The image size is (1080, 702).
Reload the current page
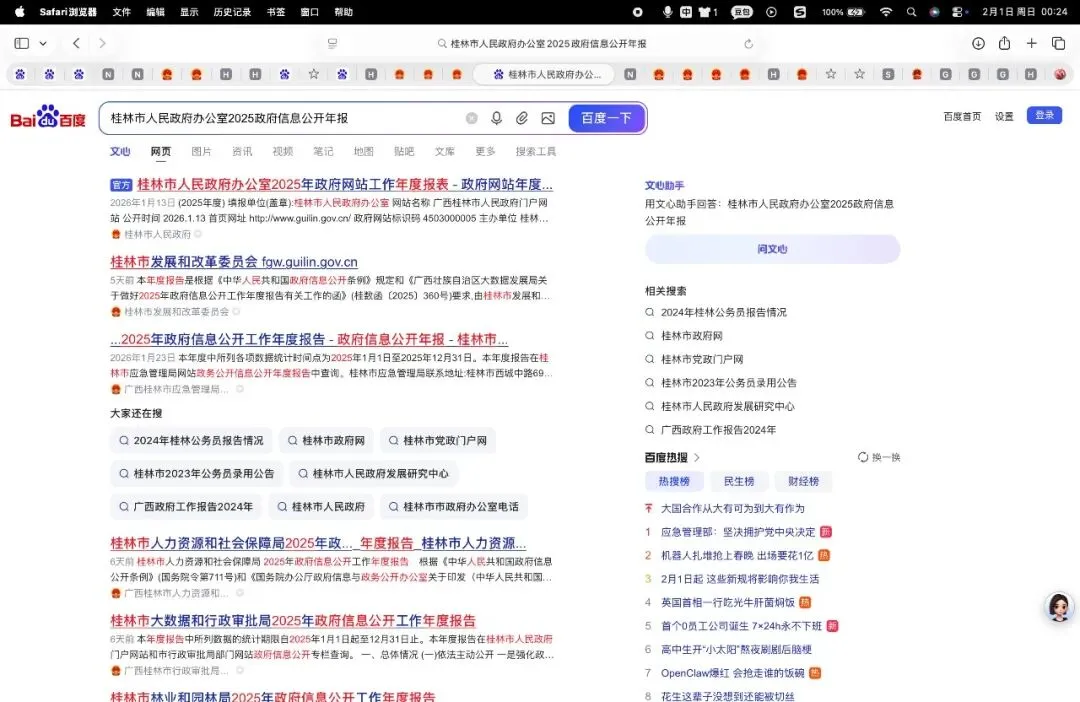[749, 44]
